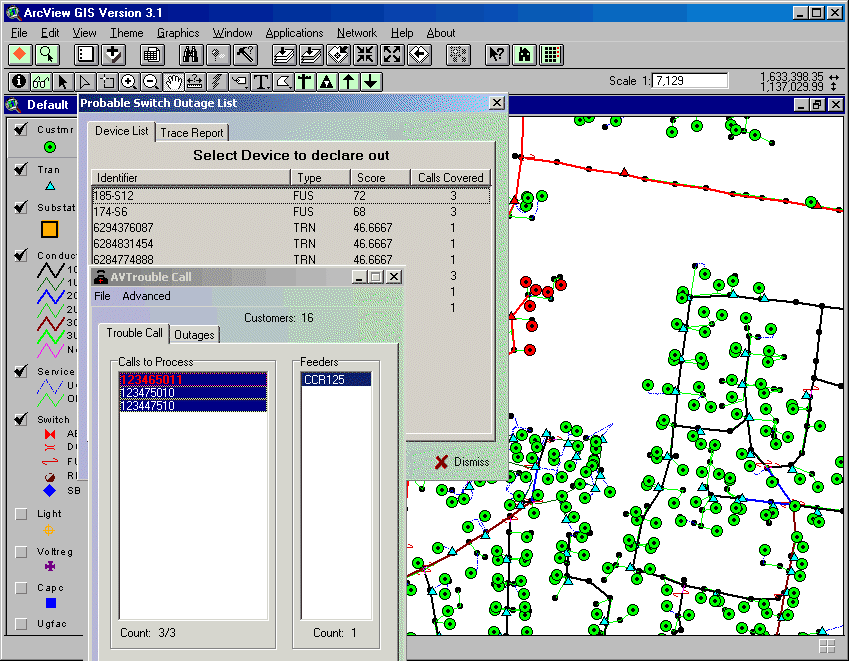Sort by the Identifier column header
Image resolution: width=849 pixels, height=661 pixels.
(x=191, y=178)
